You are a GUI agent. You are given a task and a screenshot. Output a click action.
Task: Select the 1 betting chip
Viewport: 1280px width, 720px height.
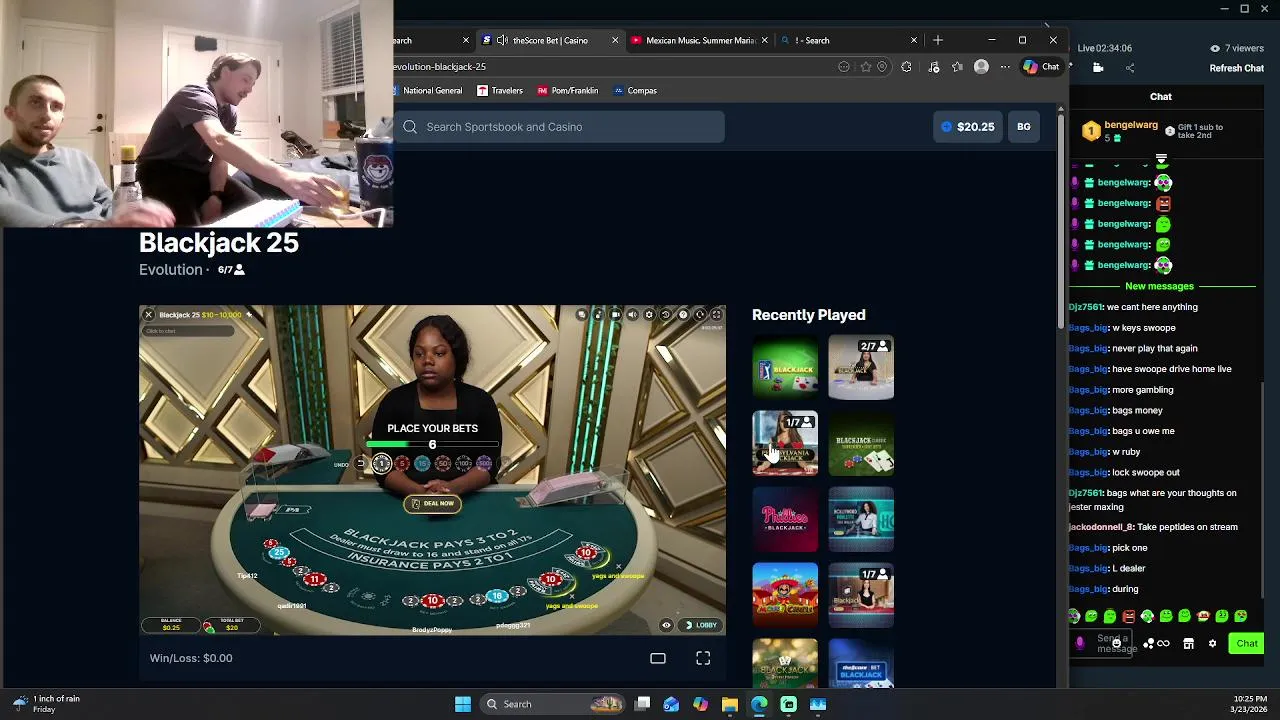pos(381,463)
